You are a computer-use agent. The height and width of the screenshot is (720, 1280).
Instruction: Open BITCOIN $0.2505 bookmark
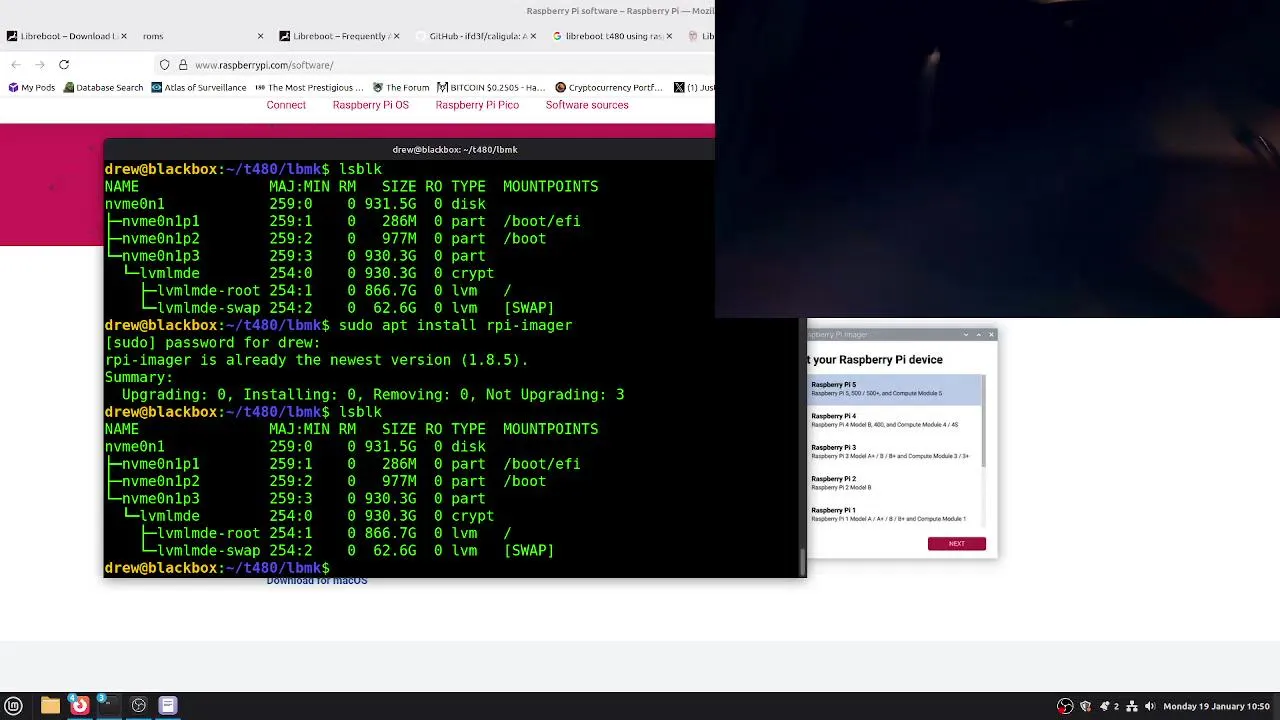pyautogui.click(x=490, y=88)
